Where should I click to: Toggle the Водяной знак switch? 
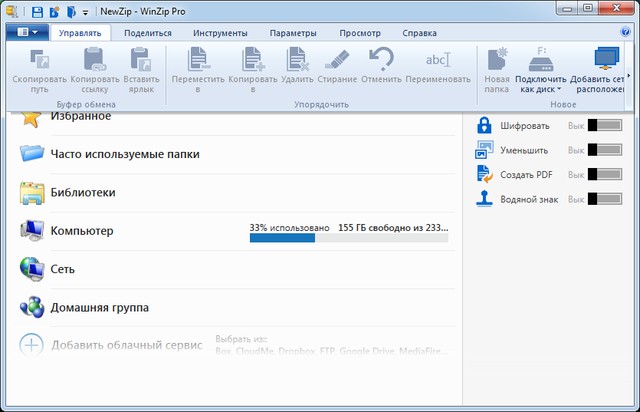point(605,199)
